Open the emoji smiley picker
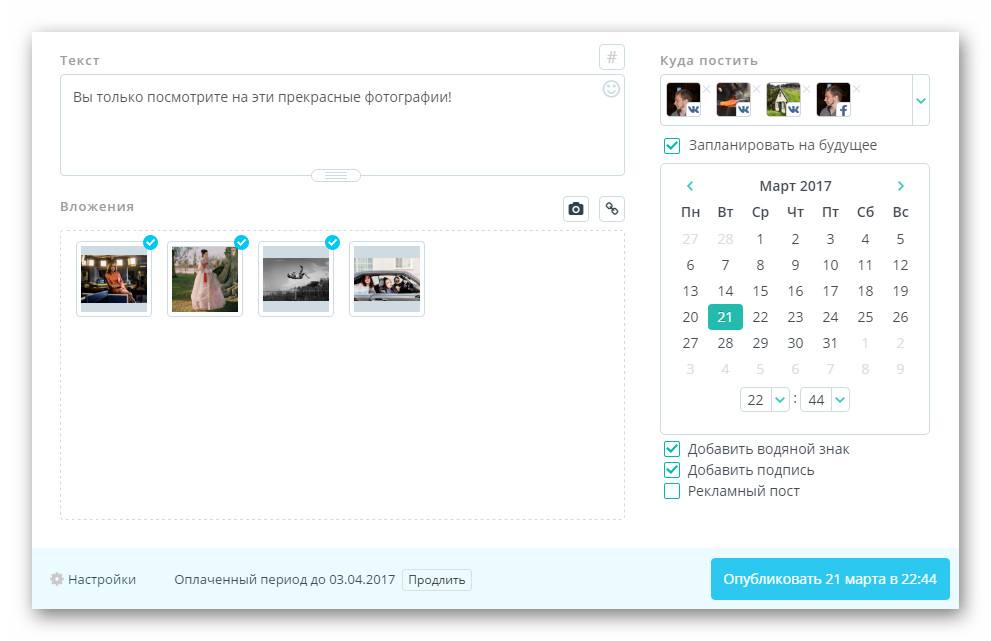Viewport: 991px width, 641px height. click(611, 89)
